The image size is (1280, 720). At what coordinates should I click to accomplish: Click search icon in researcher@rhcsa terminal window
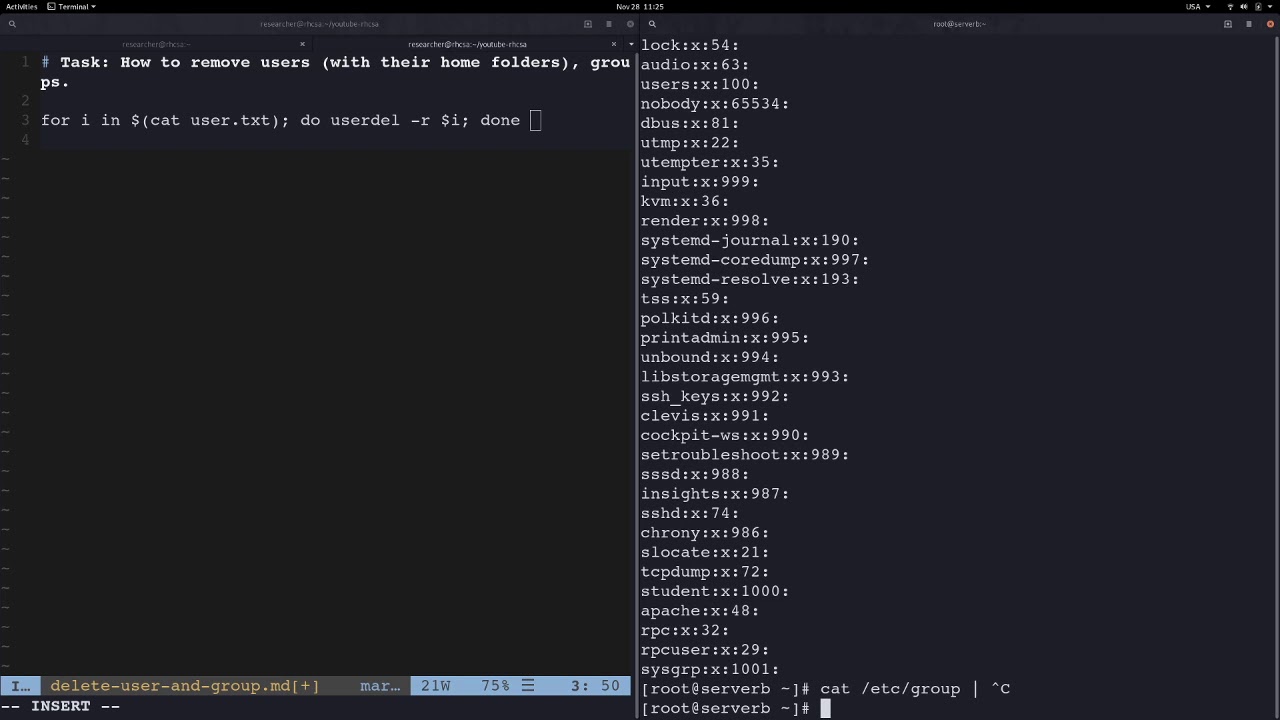pos(12,24)
